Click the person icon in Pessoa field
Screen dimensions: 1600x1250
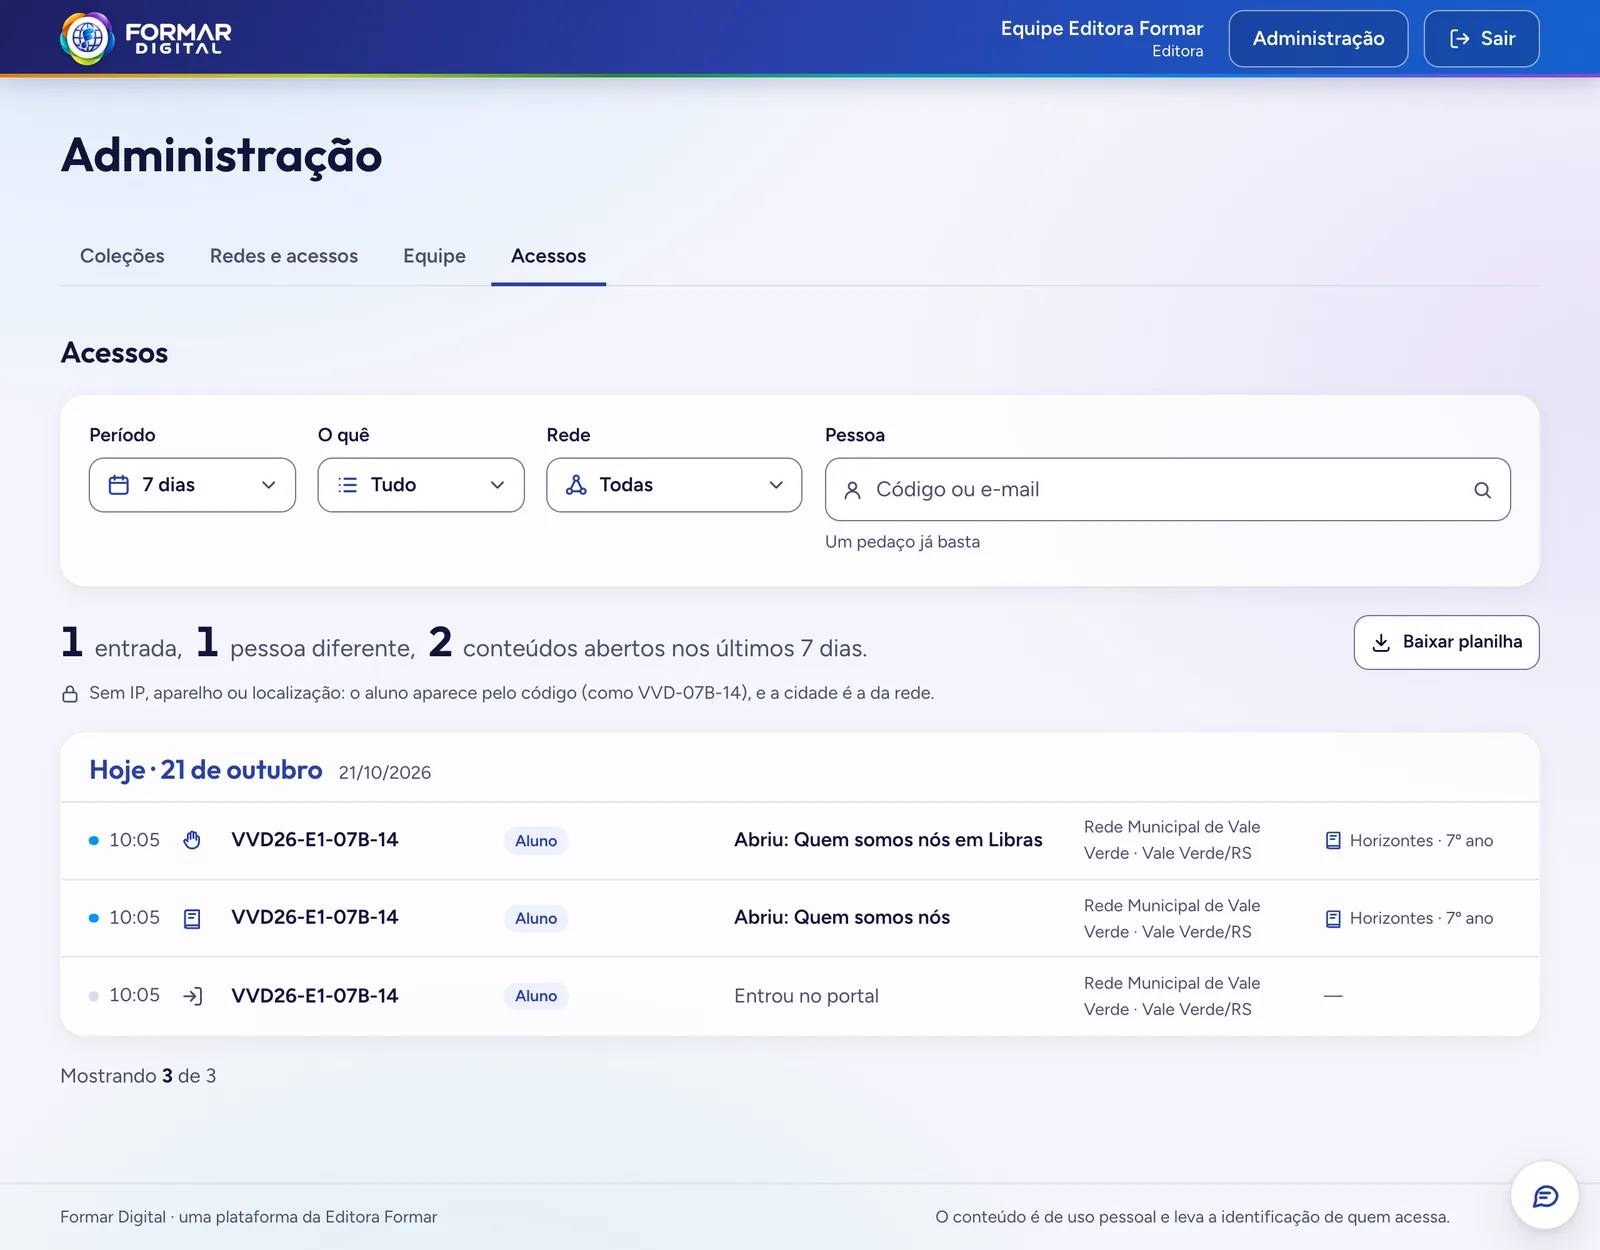pos(852,490)
